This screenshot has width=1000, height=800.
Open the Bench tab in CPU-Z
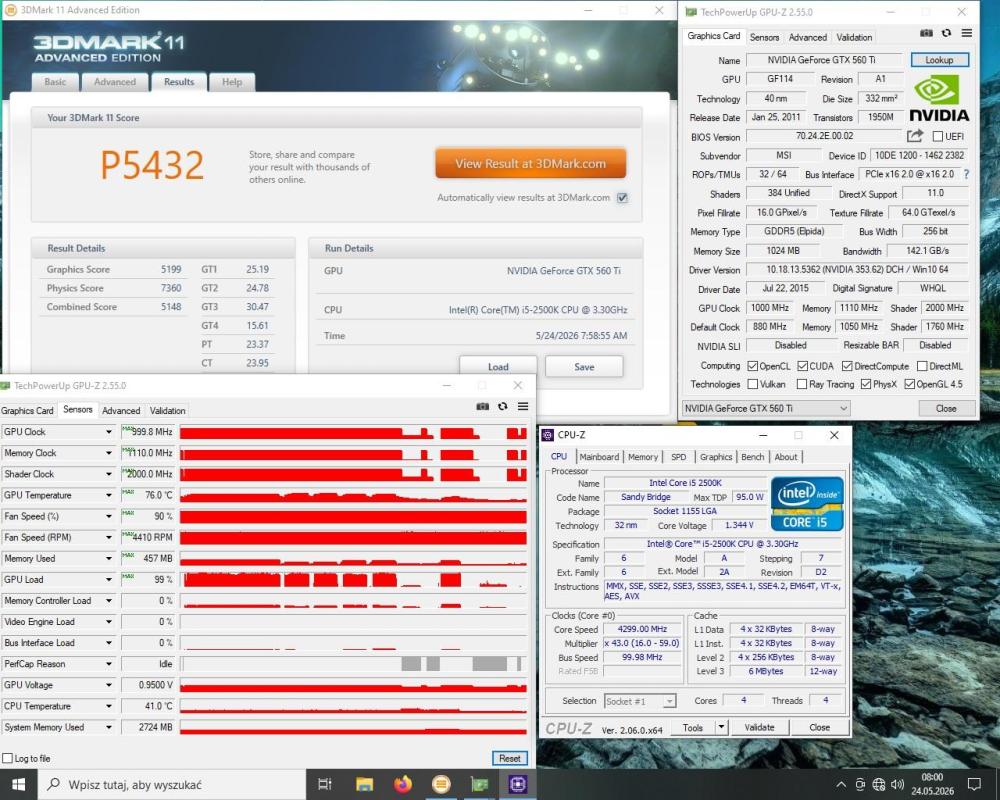pyautogui.click(x=753, y=457)
